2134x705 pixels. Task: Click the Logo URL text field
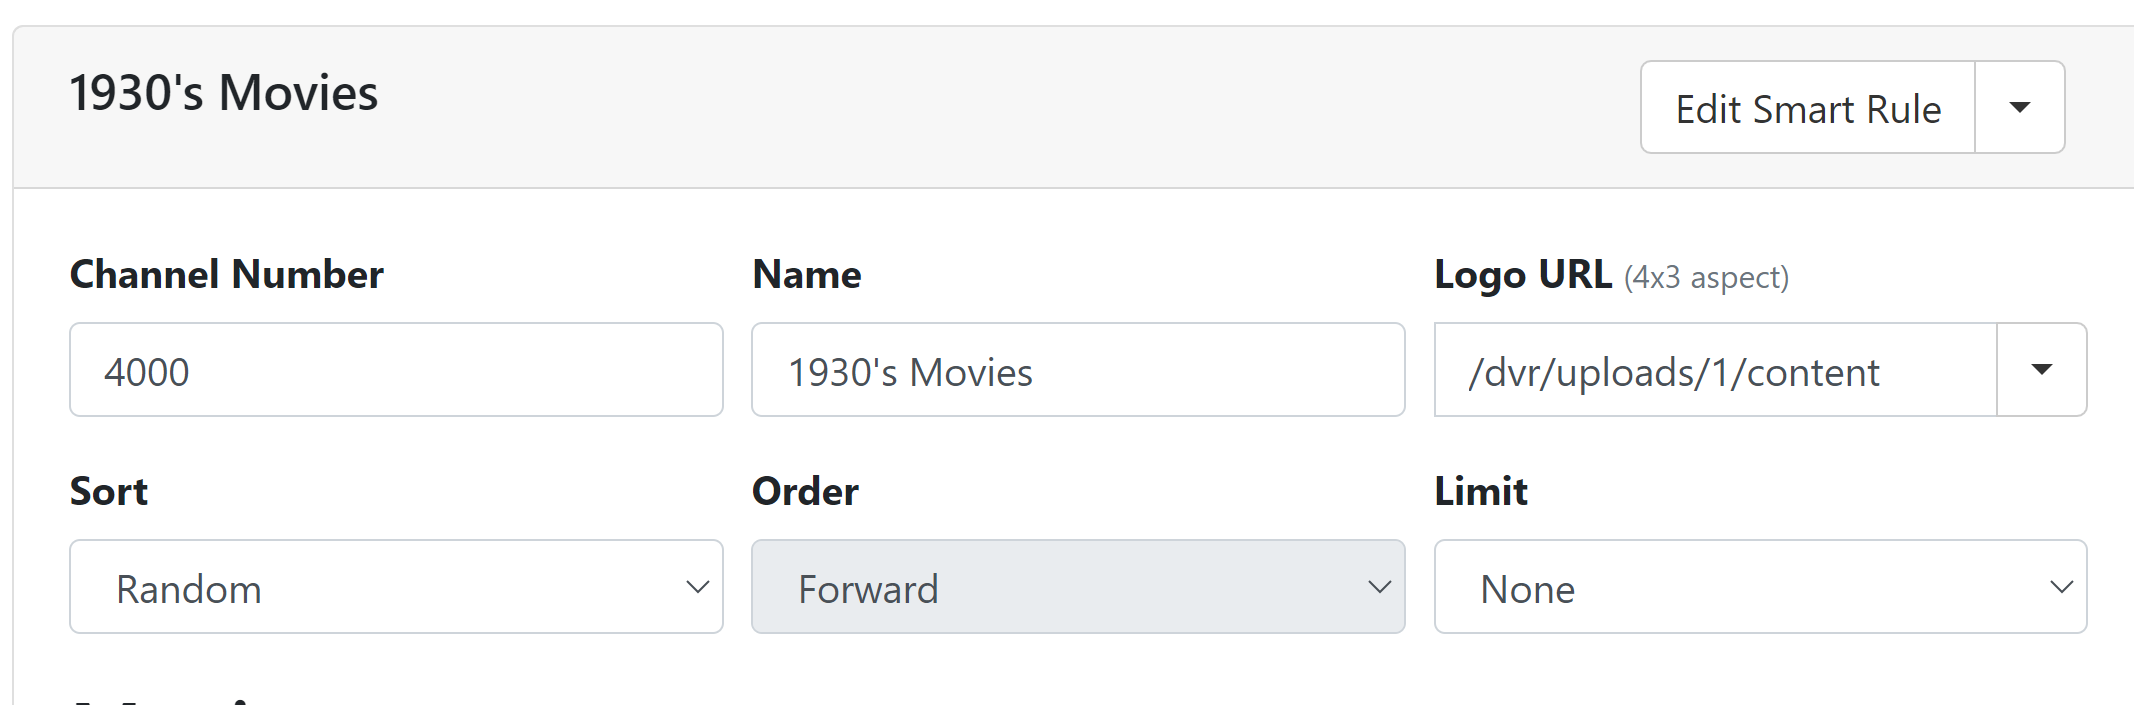pyautogui.click(x=1715, y=370)
